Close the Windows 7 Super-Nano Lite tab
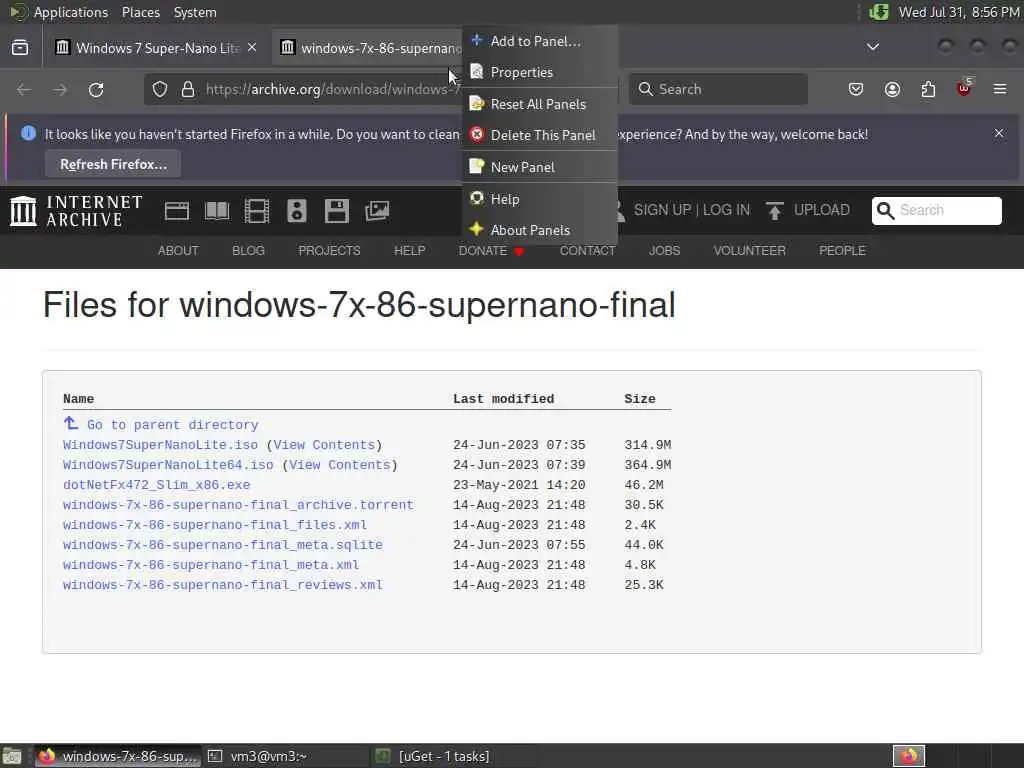 tap(252, 48)
